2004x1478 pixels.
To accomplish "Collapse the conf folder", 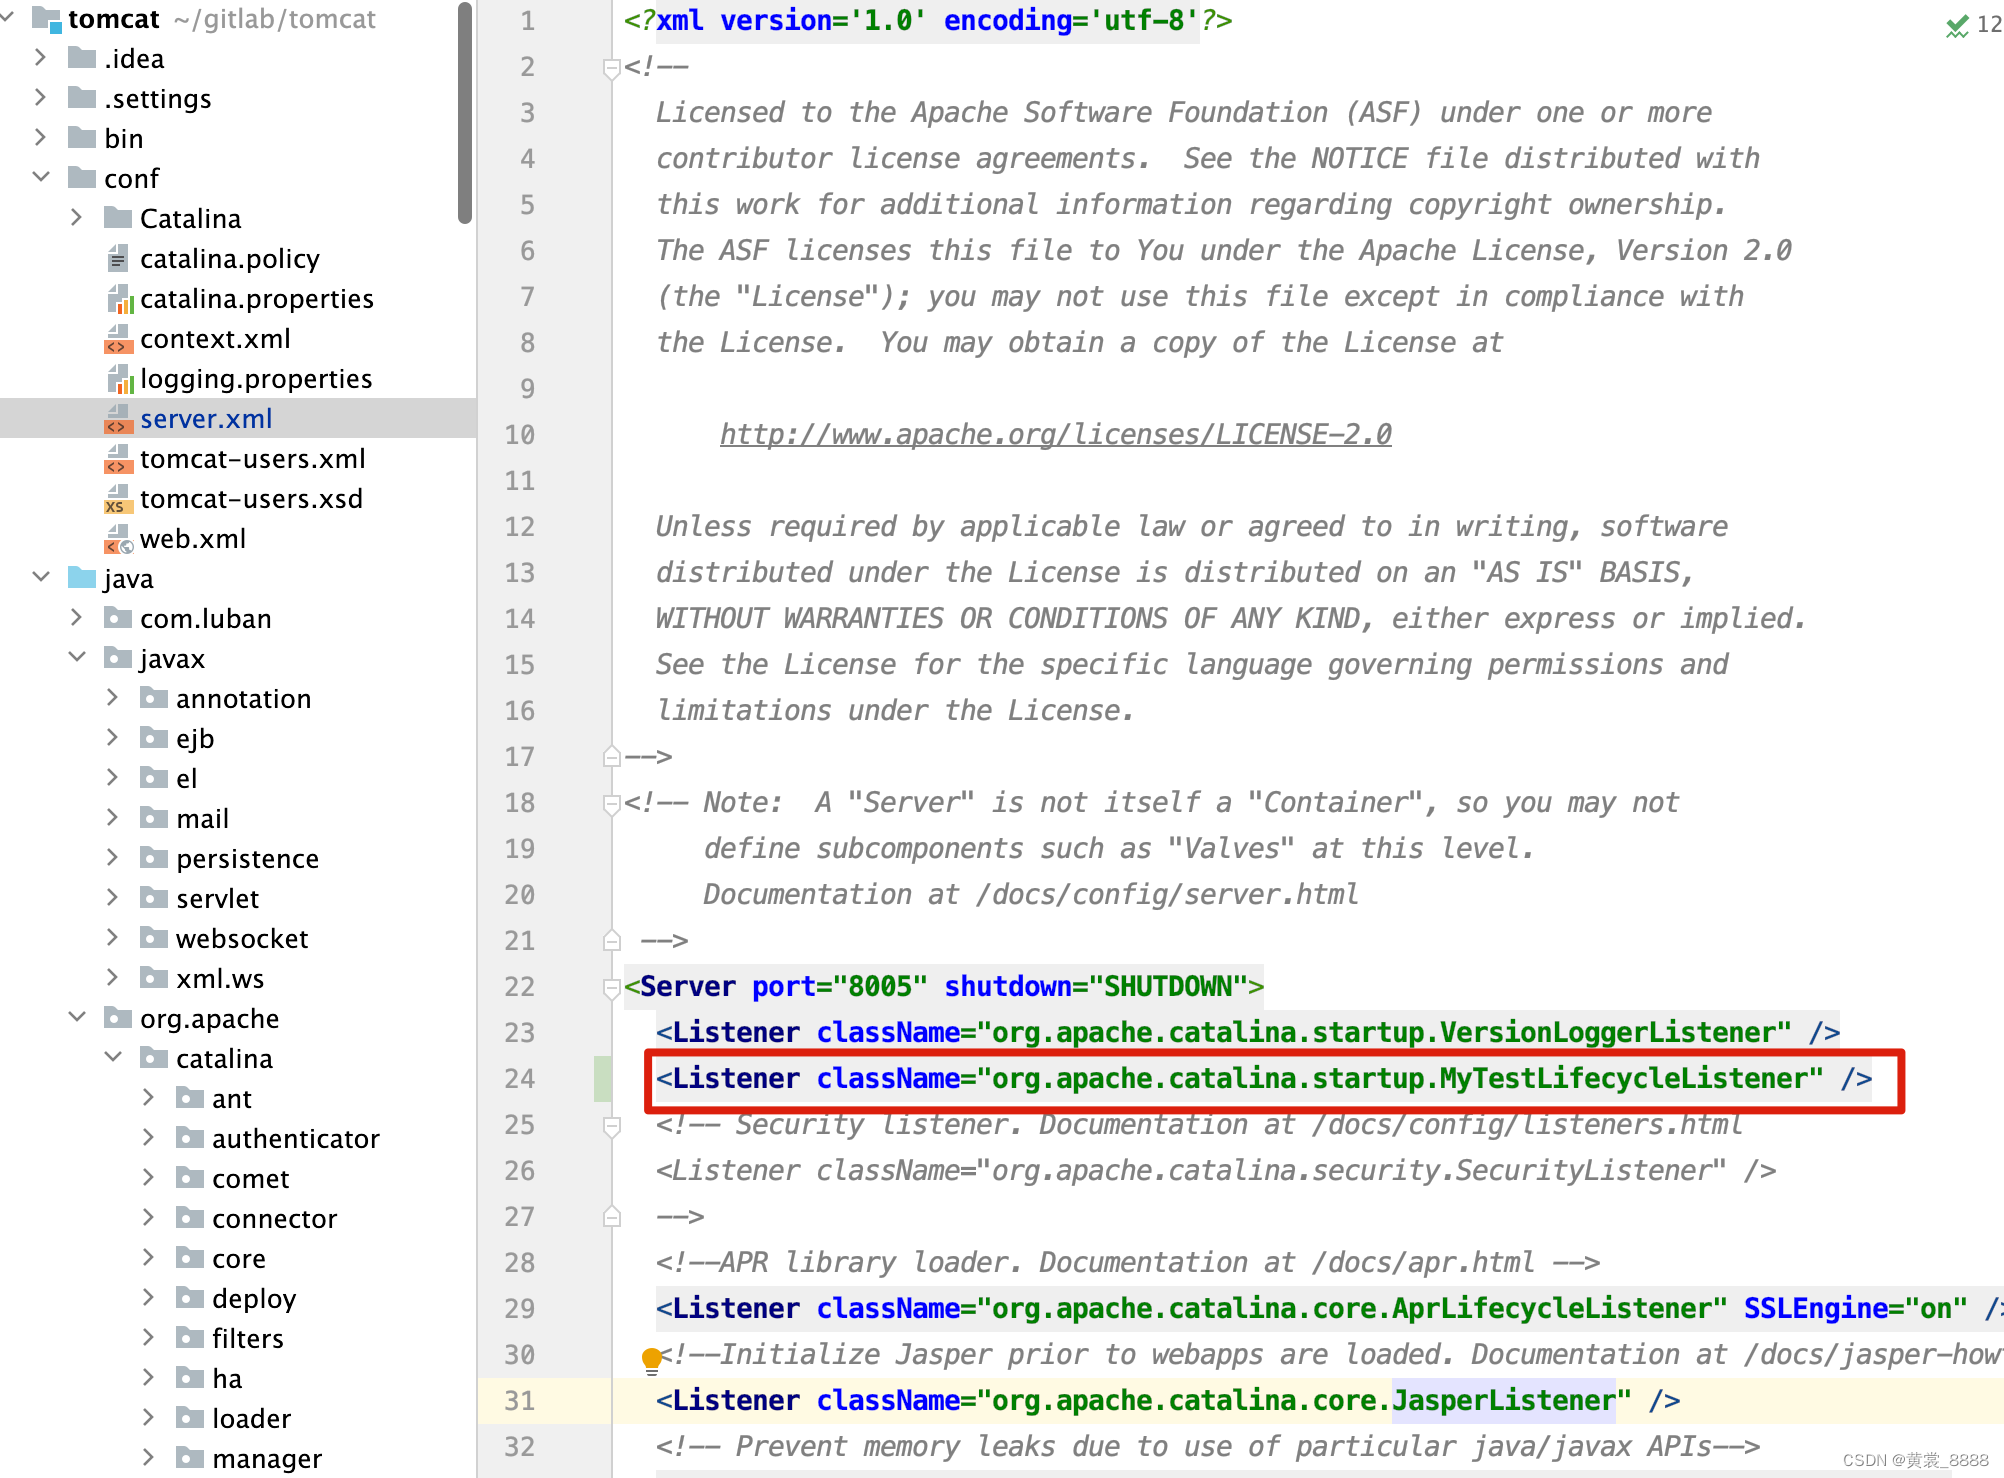I will [x=41, y=177].
